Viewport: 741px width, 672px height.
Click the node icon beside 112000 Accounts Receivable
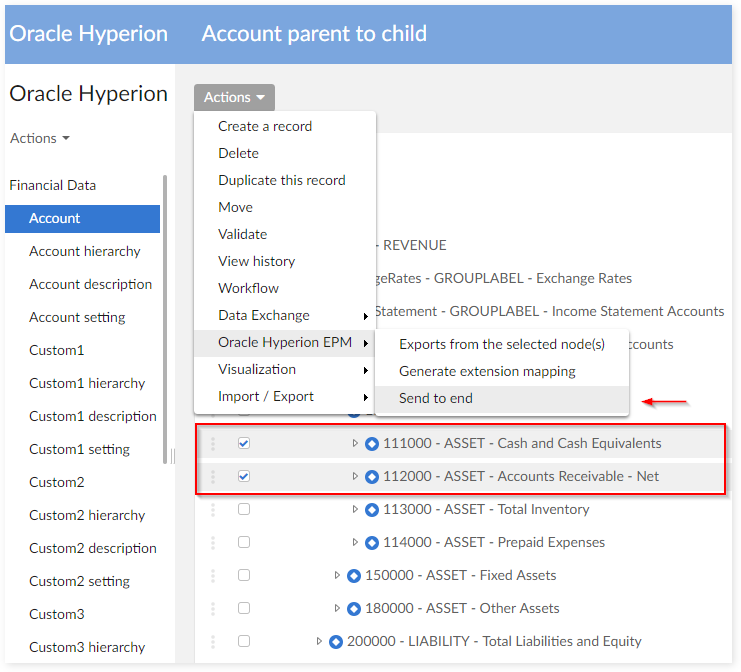point(372,476)
